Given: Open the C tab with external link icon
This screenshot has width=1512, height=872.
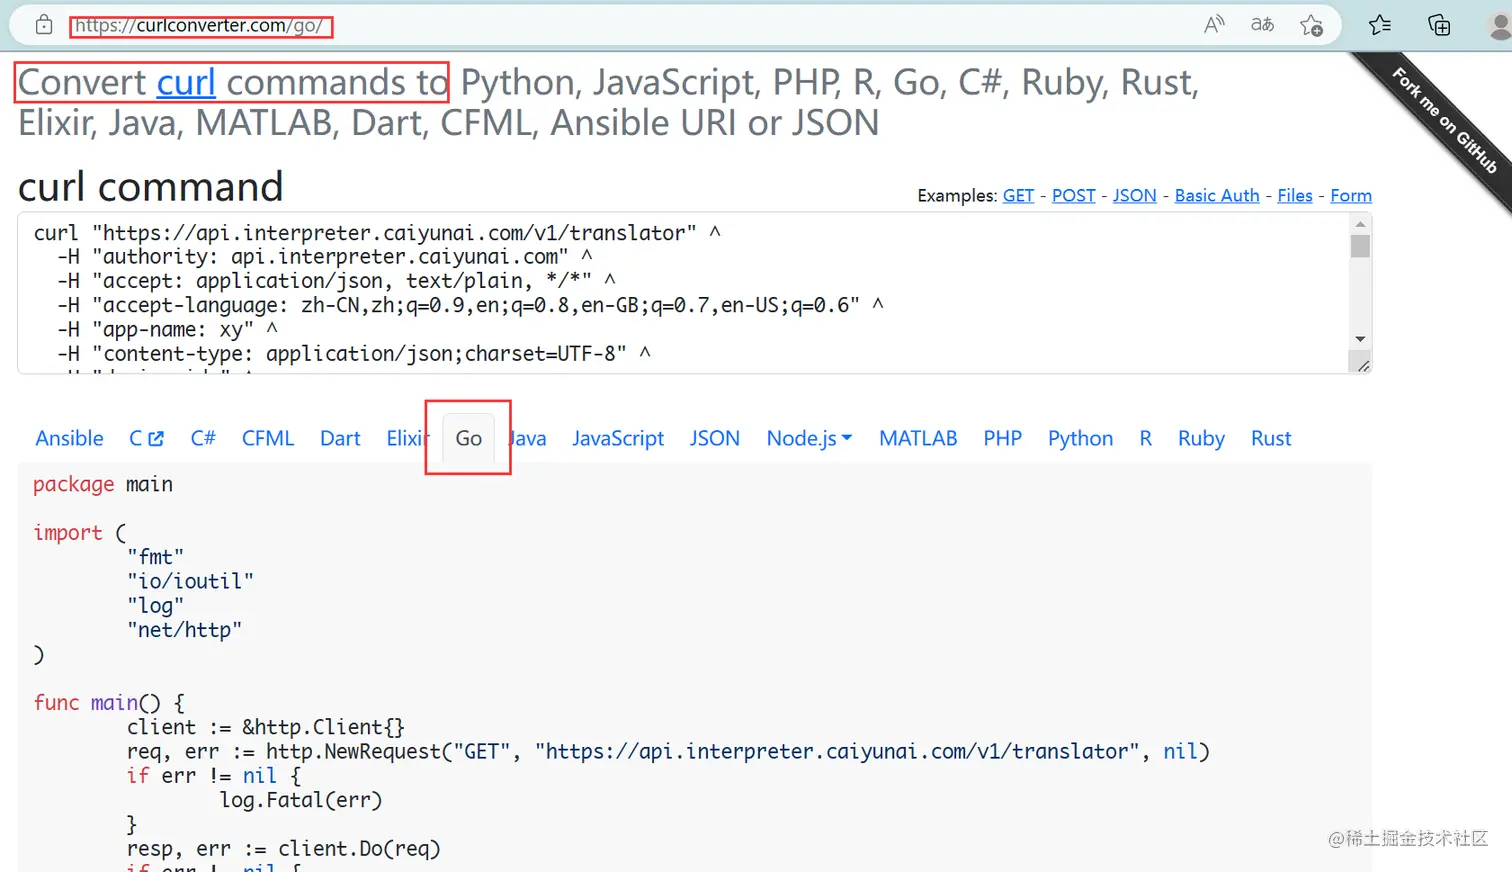Looking at the screenshot, I should [146, 438].
